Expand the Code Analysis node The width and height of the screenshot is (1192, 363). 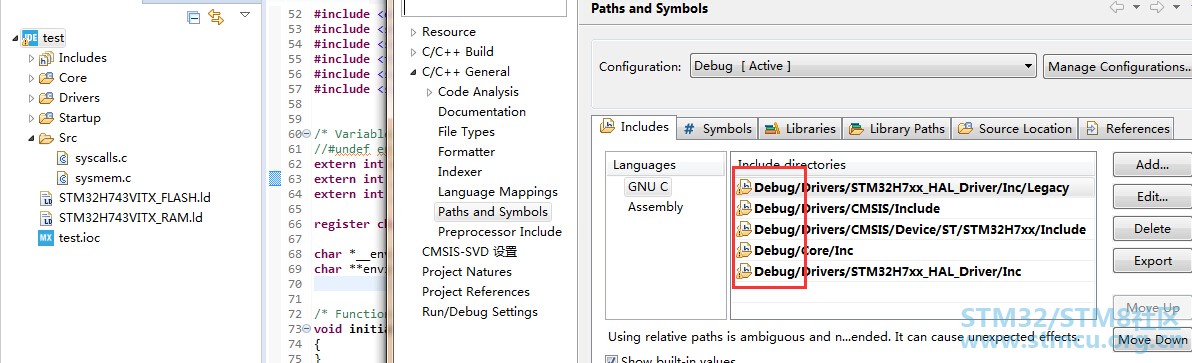[429, 92]
